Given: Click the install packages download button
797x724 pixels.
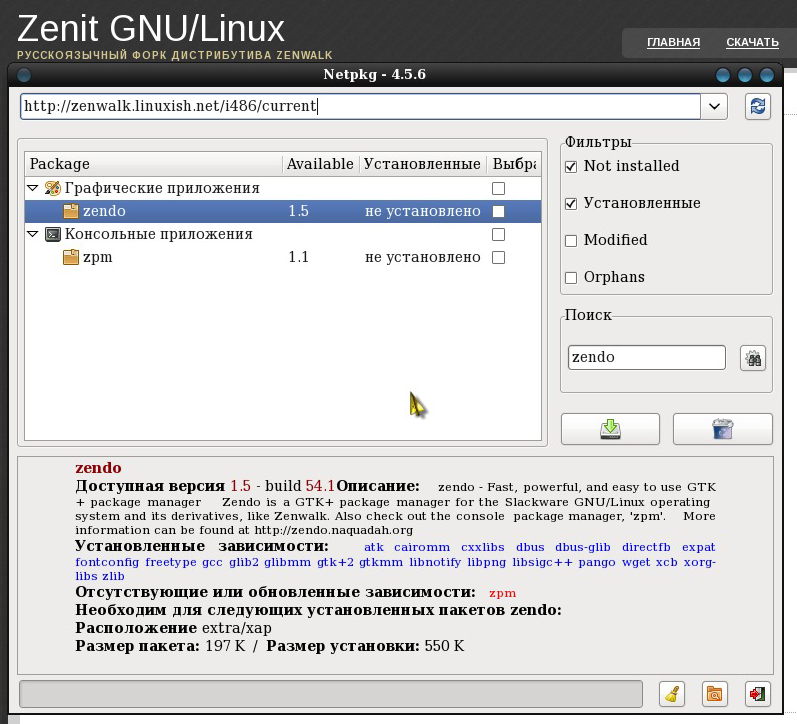Looking at the screenshot, I should pyautogui.click(x=610, y=429).
